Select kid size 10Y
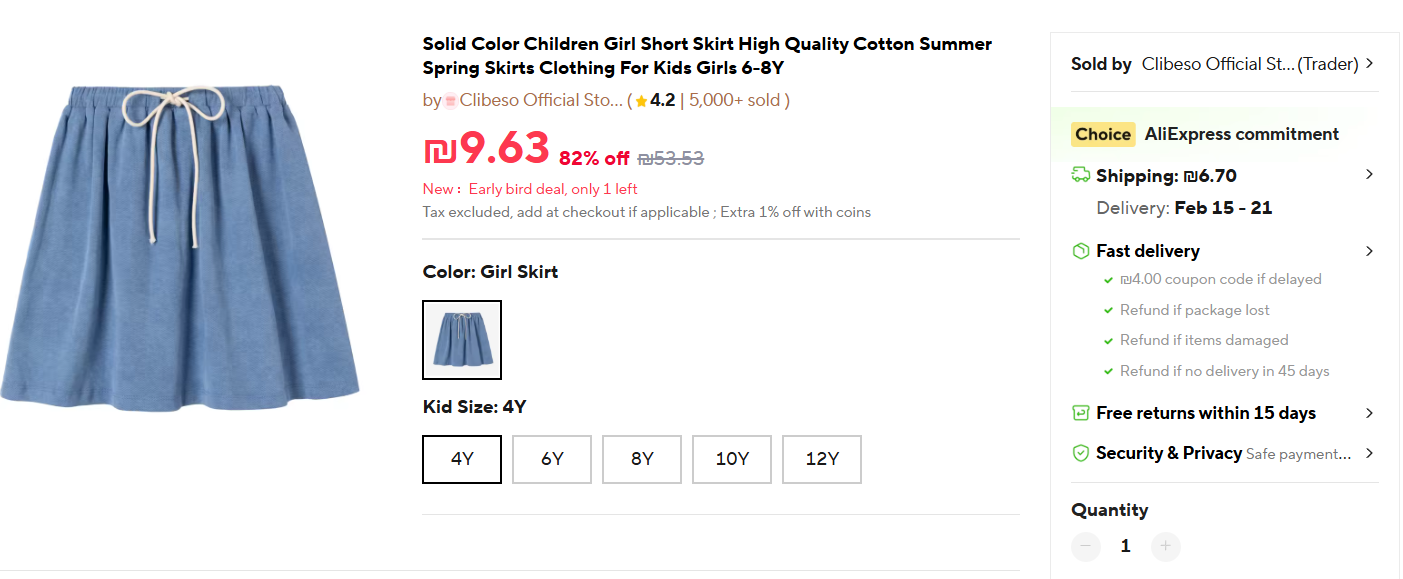The width and height of the screenshot is (1403, 579). pos(732,459)
